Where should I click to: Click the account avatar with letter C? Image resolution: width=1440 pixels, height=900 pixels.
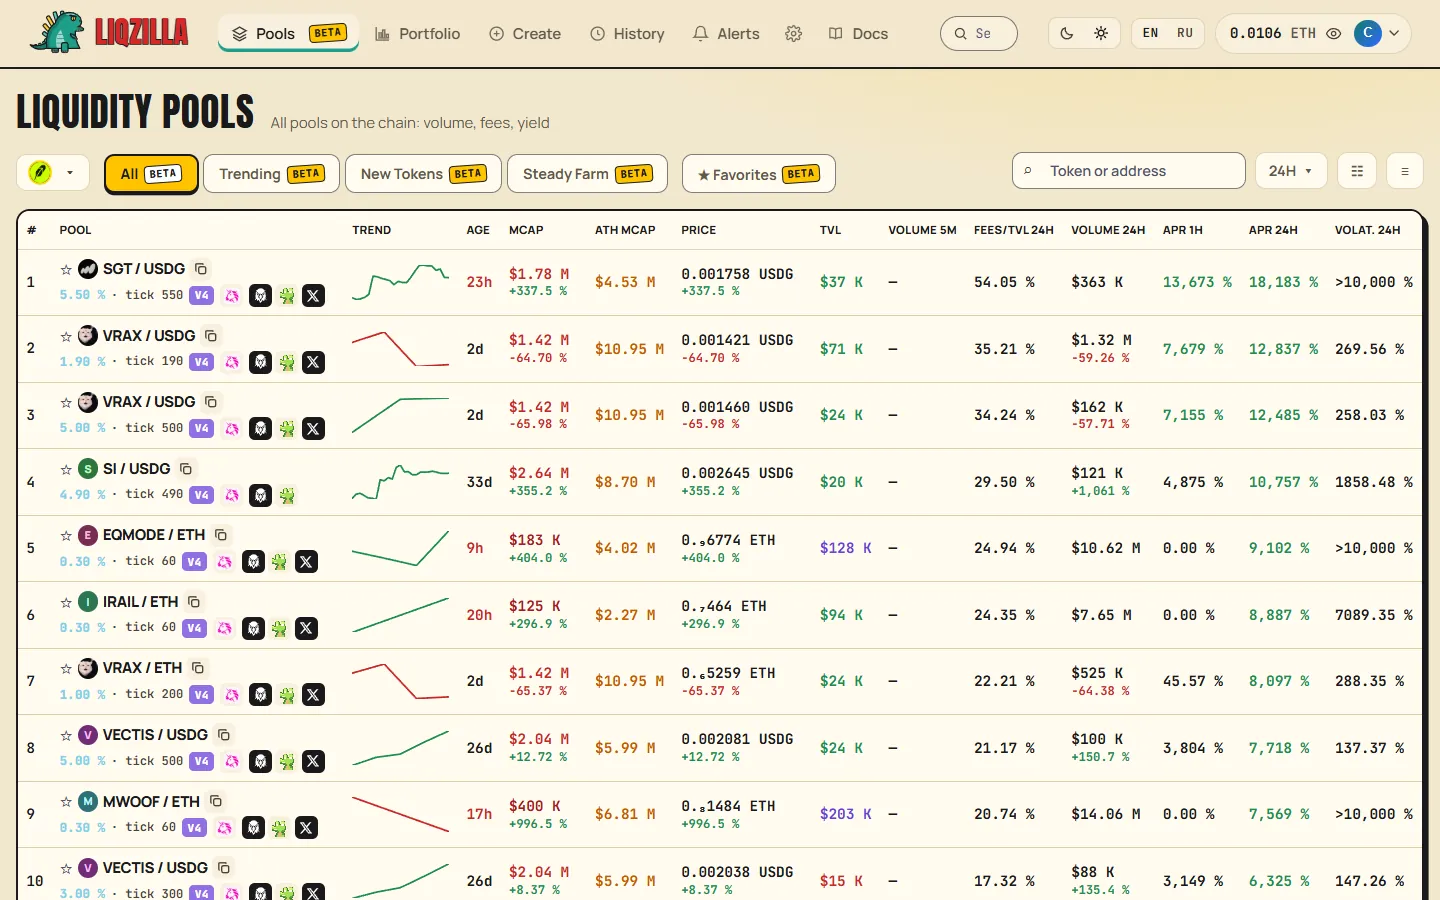1367,33
